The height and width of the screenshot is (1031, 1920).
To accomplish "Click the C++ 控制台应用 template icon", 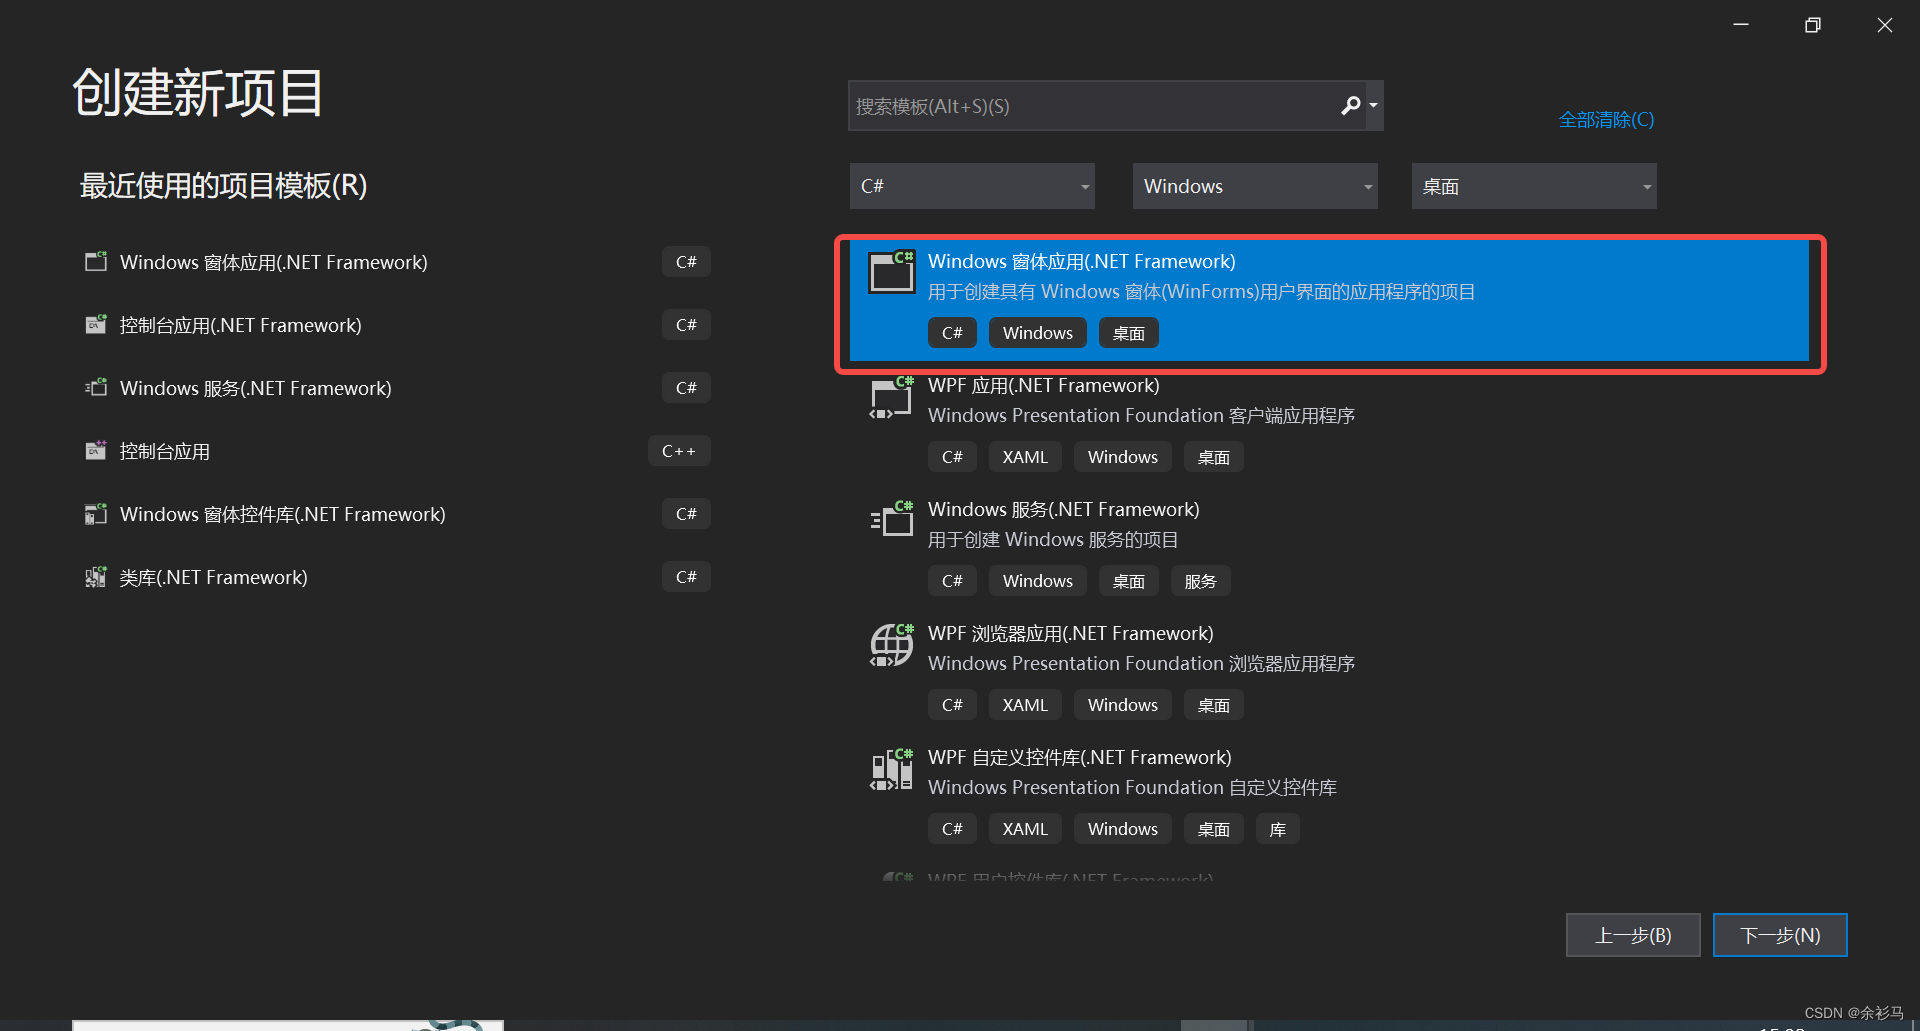I will [x=95, y=450].
